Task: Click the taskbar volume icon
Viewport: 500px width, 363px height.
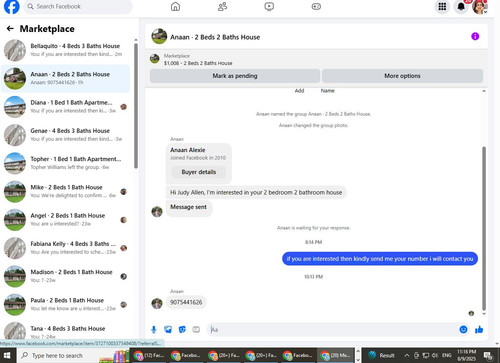Action: tap(435, 355)
